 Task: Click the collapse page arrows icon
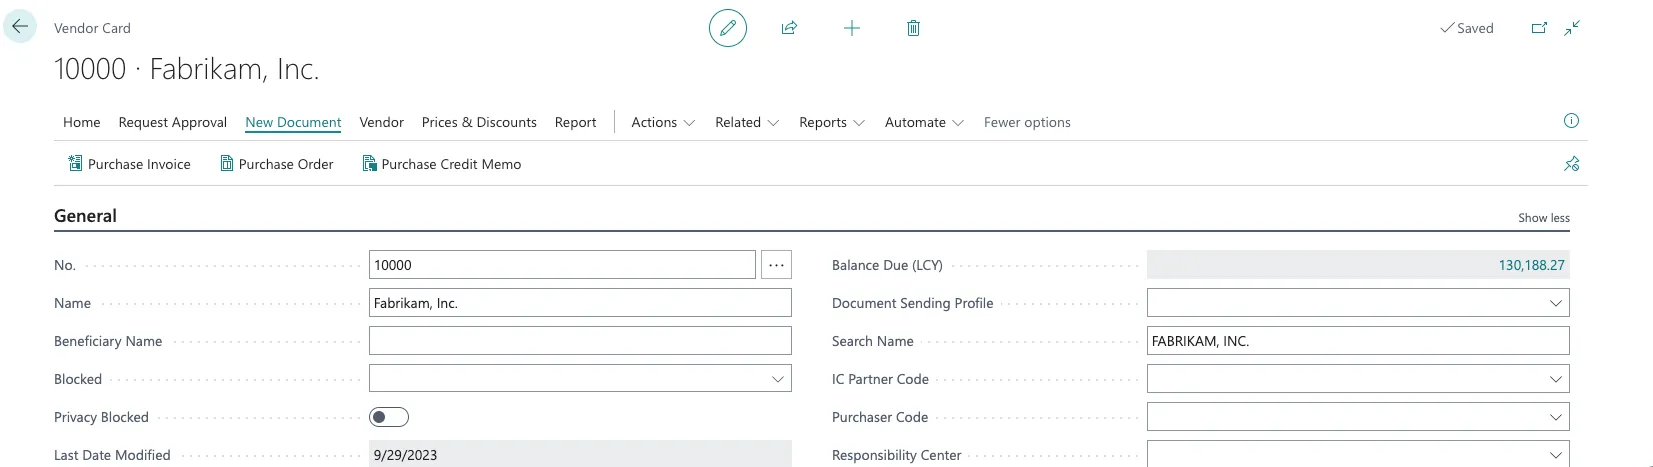(x=1572, y=28)
